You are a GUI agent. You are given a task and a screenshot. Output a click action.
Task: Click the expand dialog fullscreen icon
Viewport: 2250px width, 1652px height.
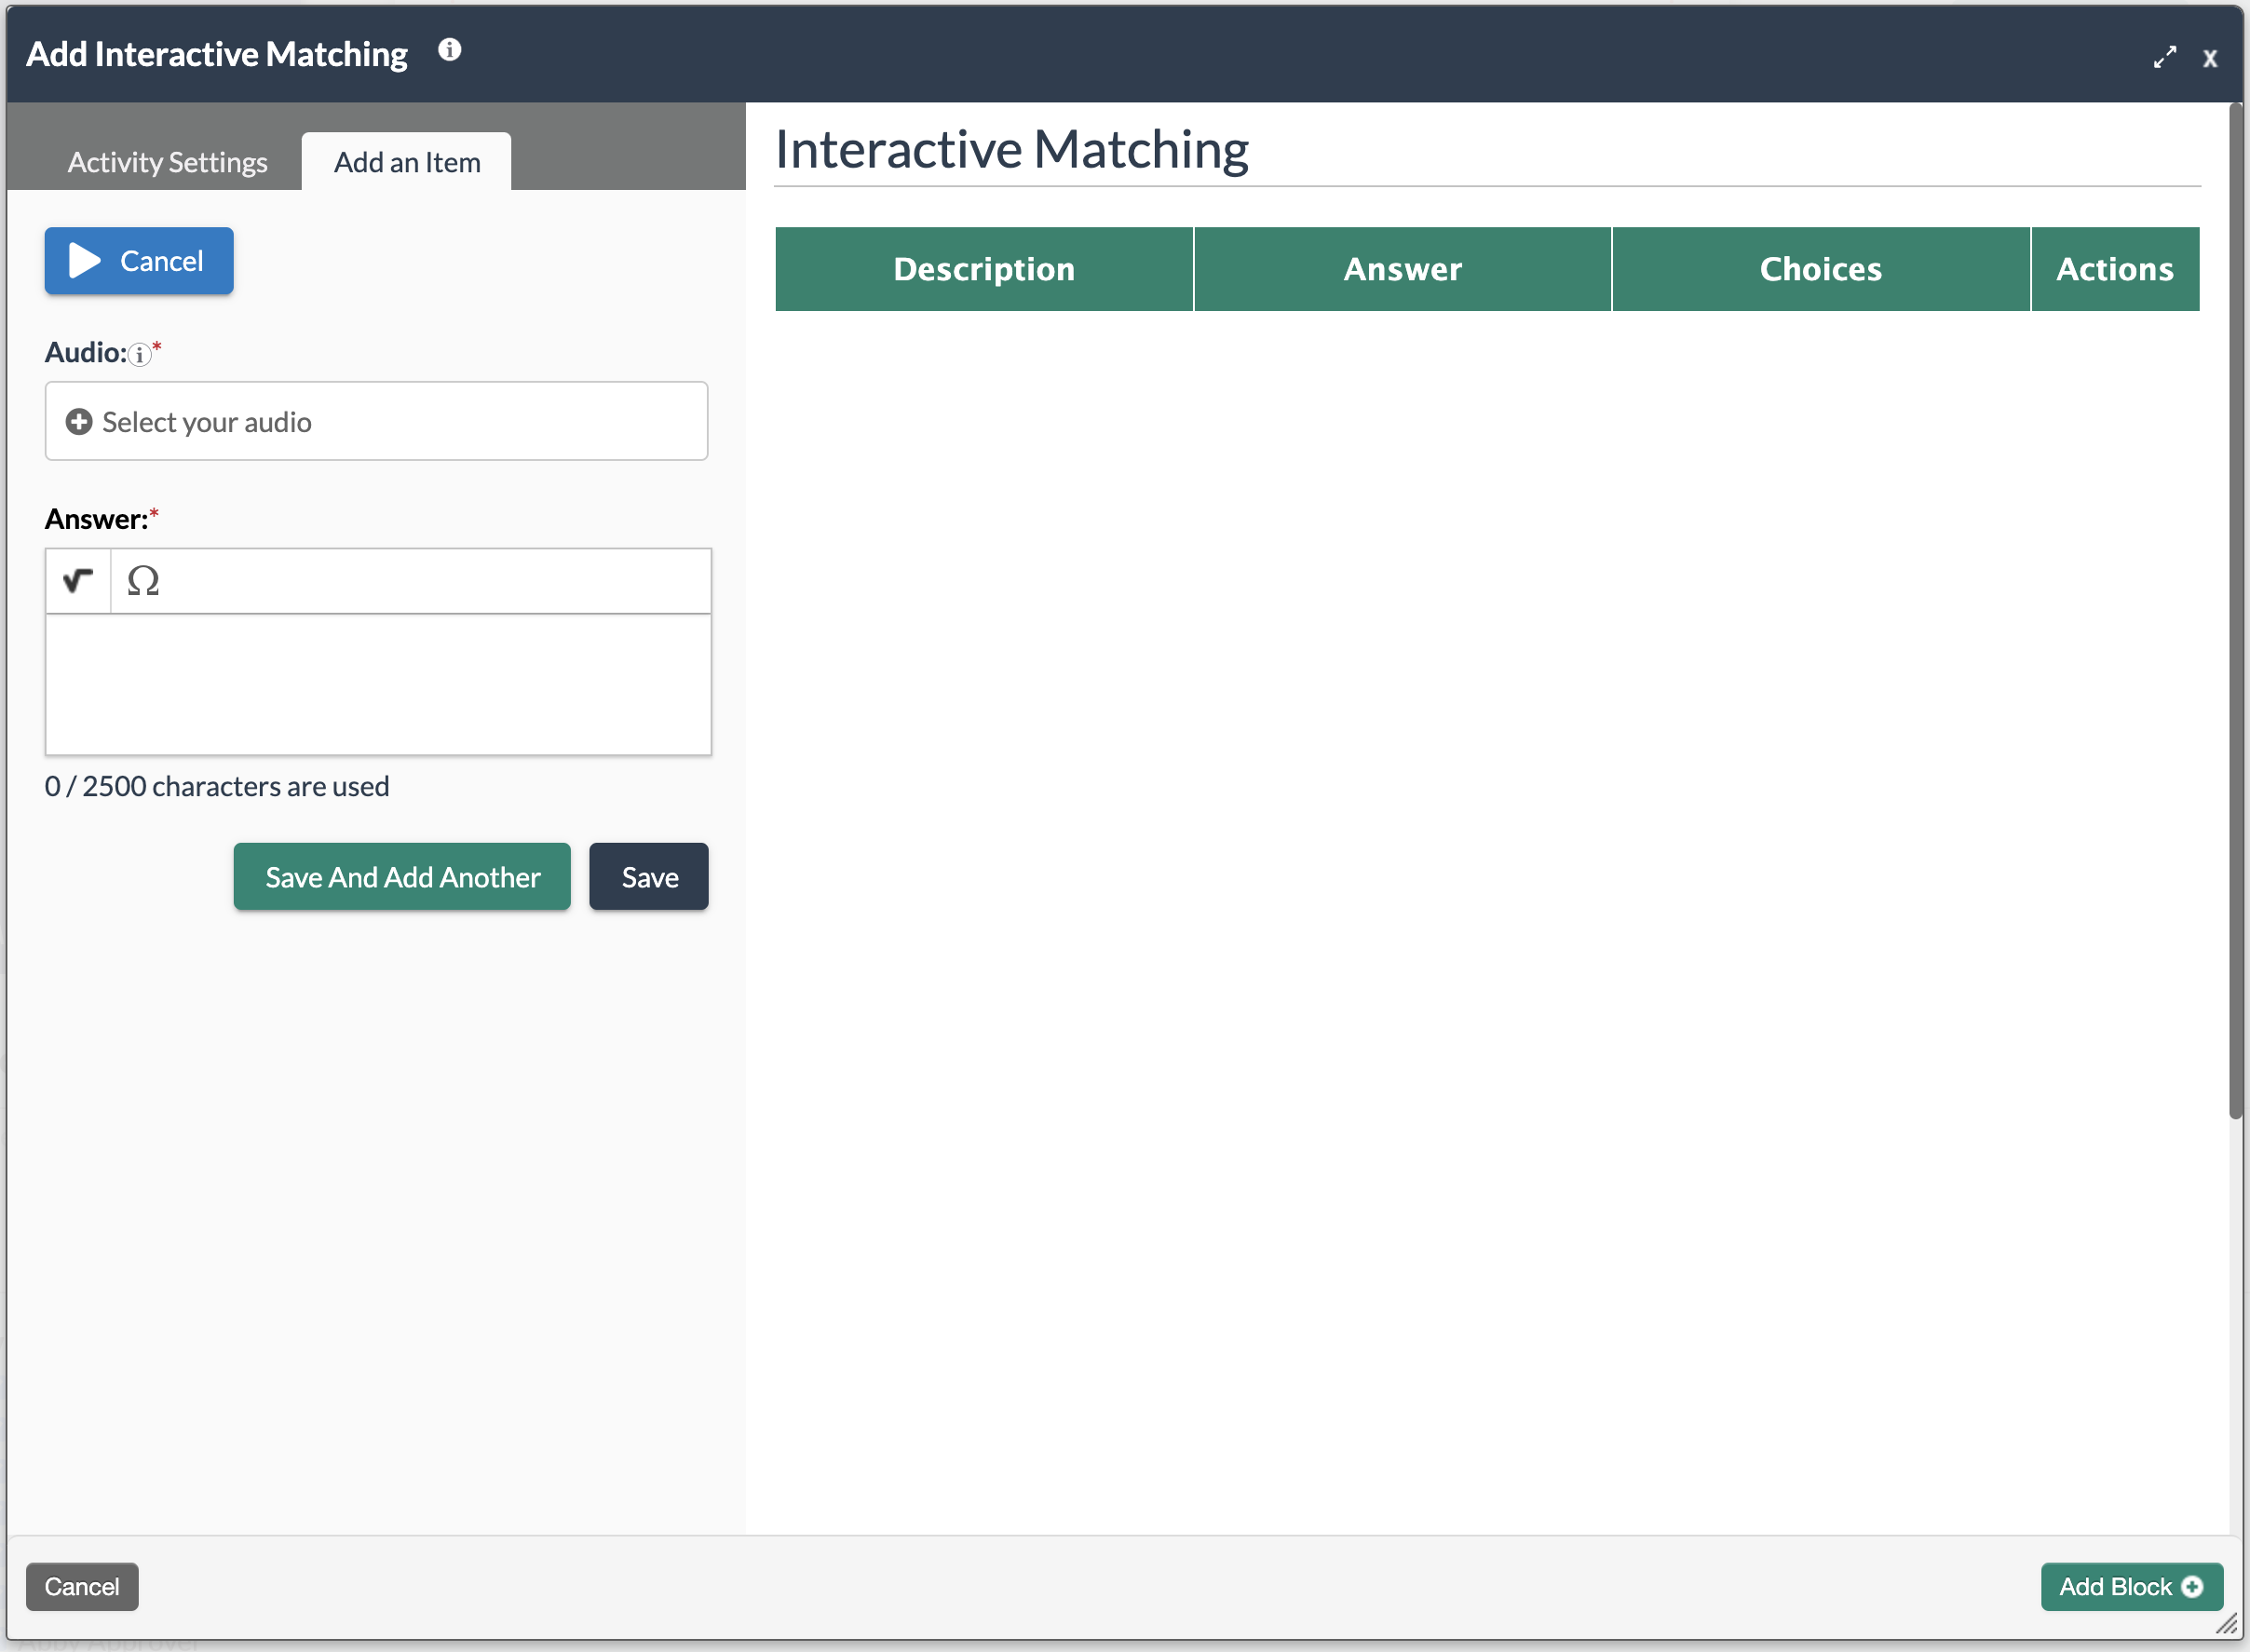(x=2164, y=57)
